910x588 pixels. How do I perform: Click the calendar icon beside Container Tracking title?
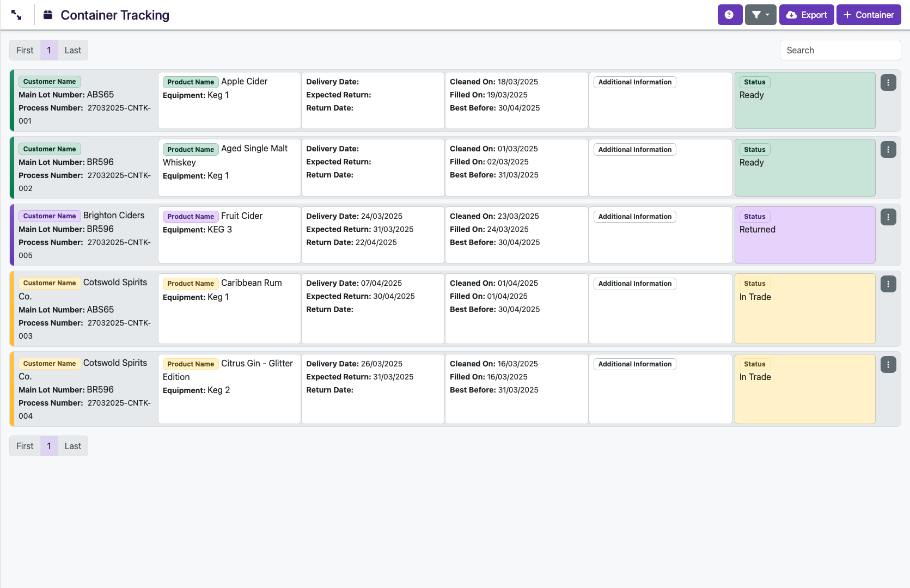pyautogui.click(x=48, y=15)
